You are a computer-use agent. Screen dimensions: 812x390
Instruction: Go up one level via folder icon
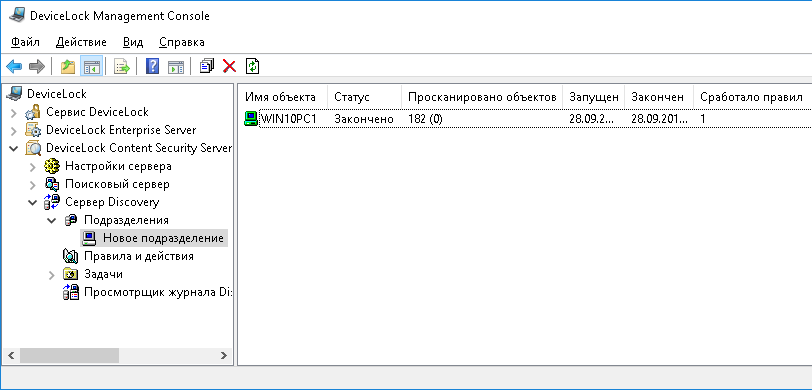(68, 66)
